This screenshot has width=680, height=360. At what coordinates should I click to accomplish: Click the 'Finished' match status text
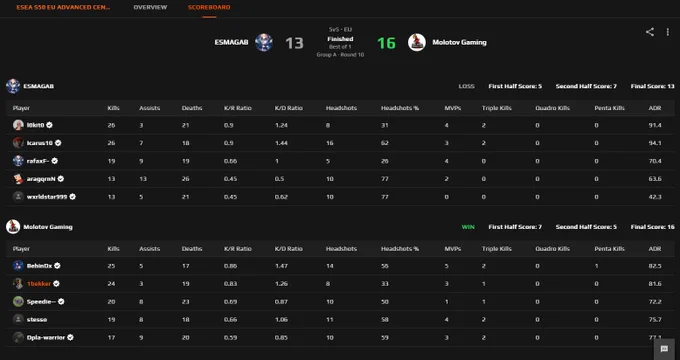pyautogui.click(x=340, y=39)
